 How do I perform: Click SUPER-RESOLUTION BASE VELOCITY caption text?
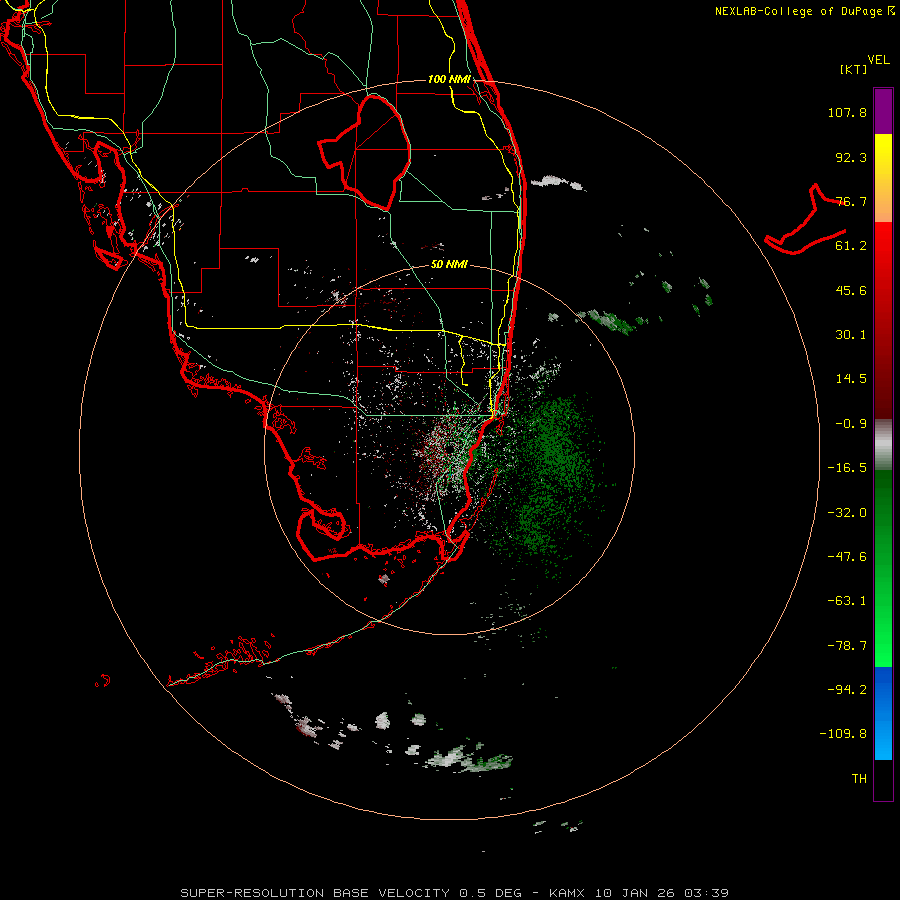click(x=315, y=893)
